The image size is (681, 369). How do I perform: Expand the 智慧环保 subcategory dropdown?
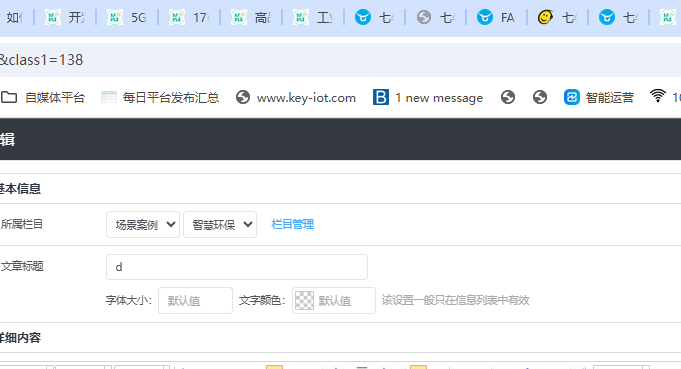tap(220, 224)
